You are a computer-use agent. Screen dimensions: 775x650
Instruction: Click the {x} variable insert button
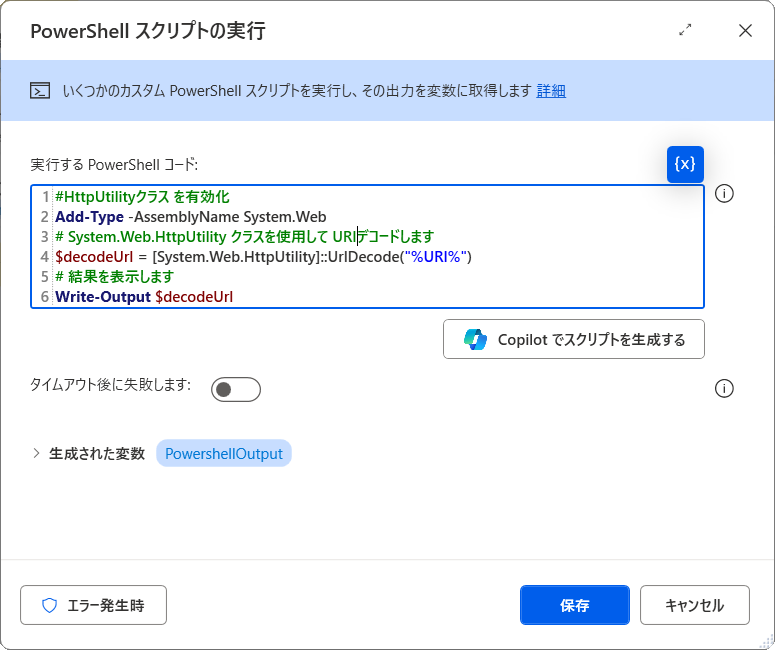(x=685, y=164)
